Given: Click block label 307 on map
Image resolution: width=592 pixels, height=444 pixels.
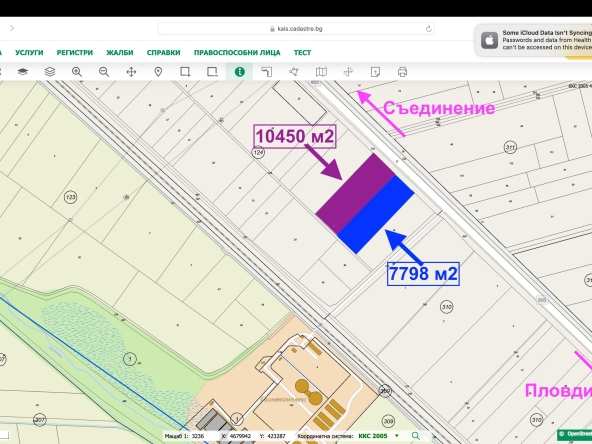Looking at the screenshot, I should (40, 420).
